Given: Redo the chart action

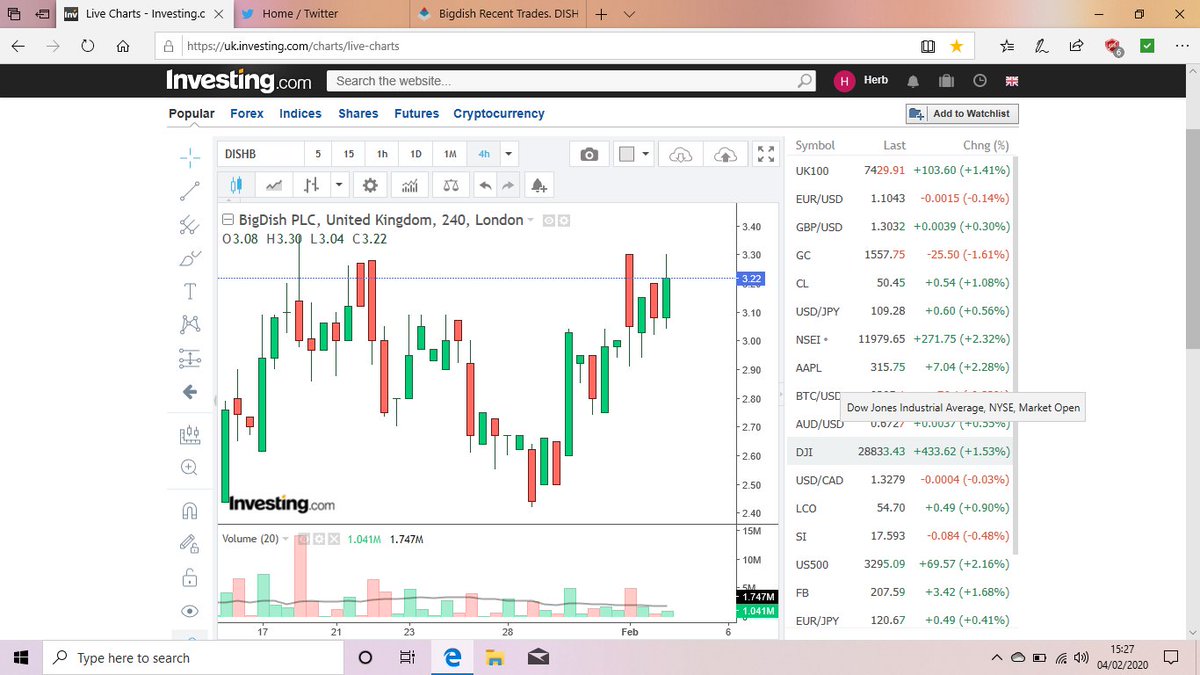Looking at the screenshot, I should click(509, 185).
